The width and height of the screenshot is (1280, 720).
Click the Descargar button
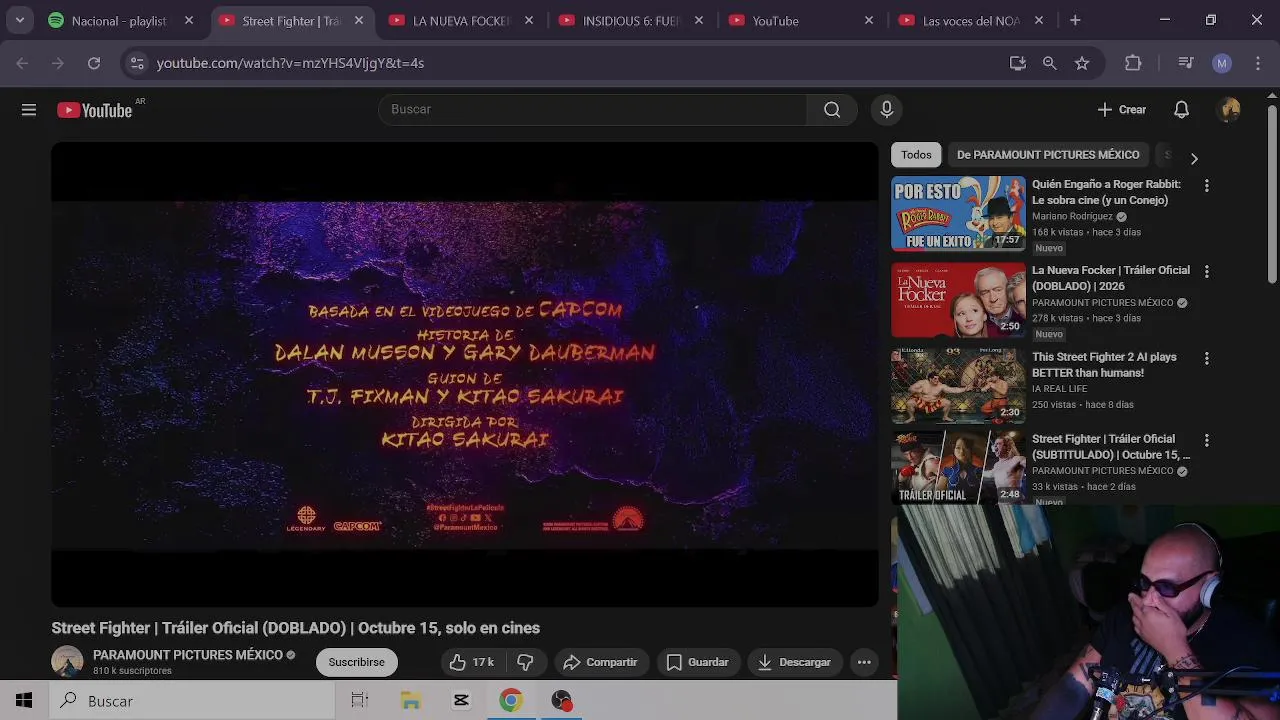[795, 662]
